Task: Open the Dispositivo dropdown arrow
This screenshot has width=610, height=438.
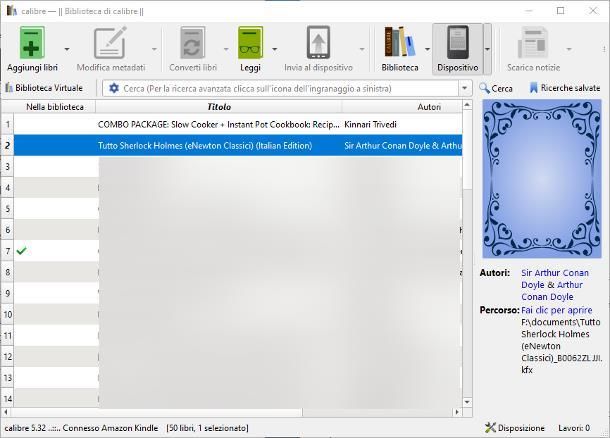Action: coord(487,49)
